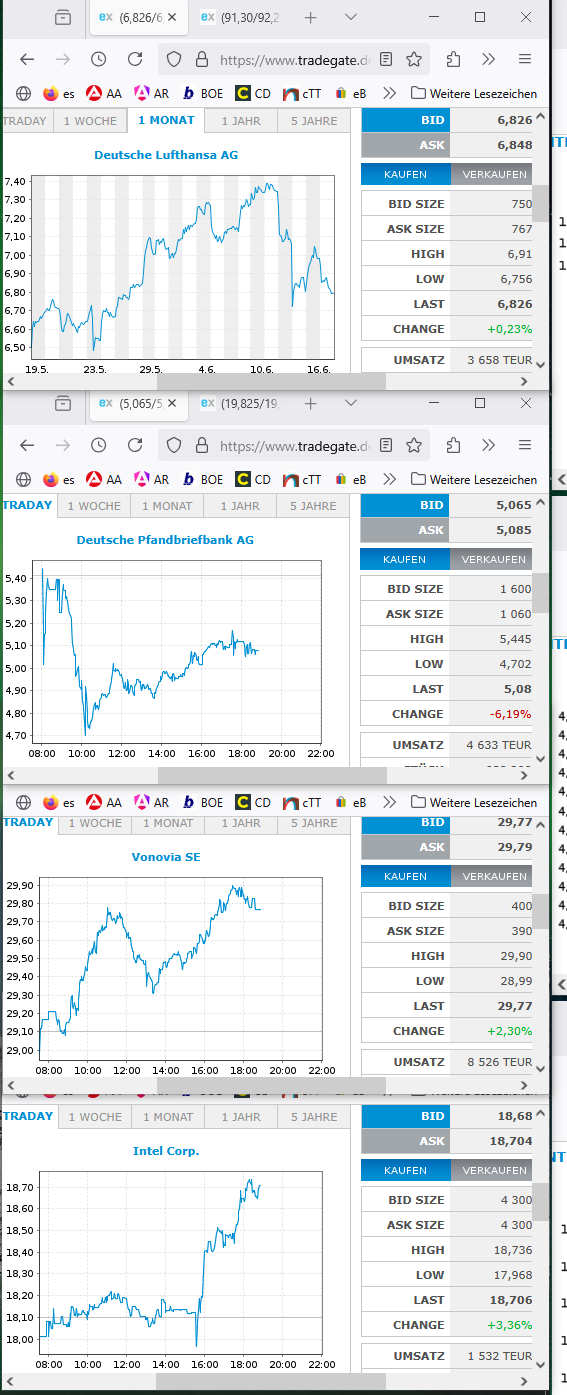This screenshot has height=1395, width=567.
Task: Open the hamburger application menu in the Lufthansa window
Action: click(525, 59)
